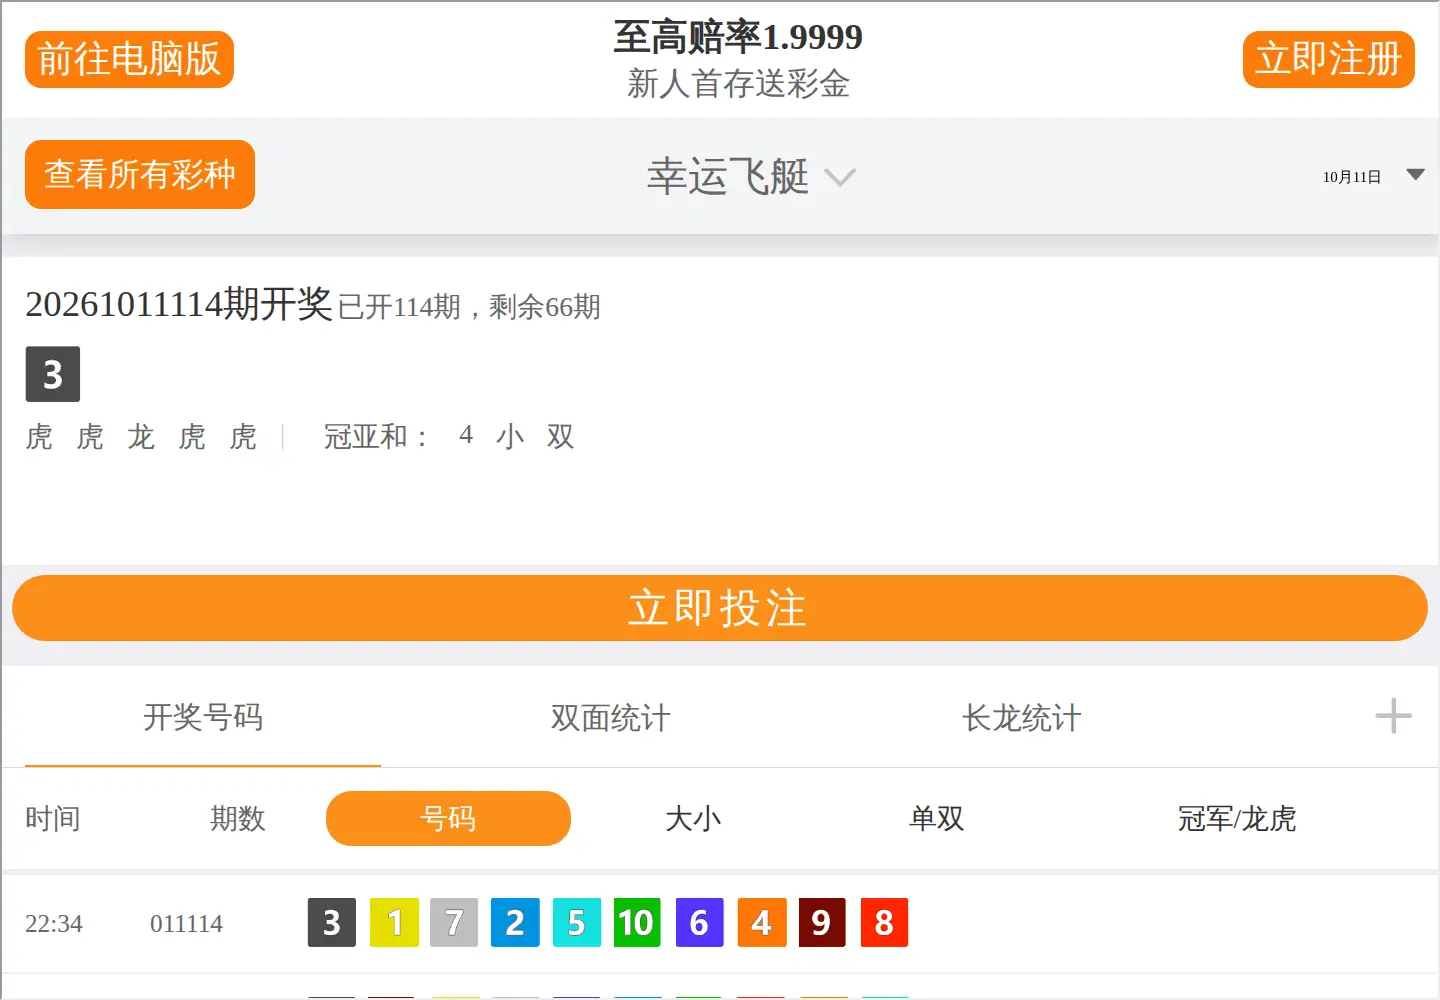Click the 立即注册 button

[1328, 59]
